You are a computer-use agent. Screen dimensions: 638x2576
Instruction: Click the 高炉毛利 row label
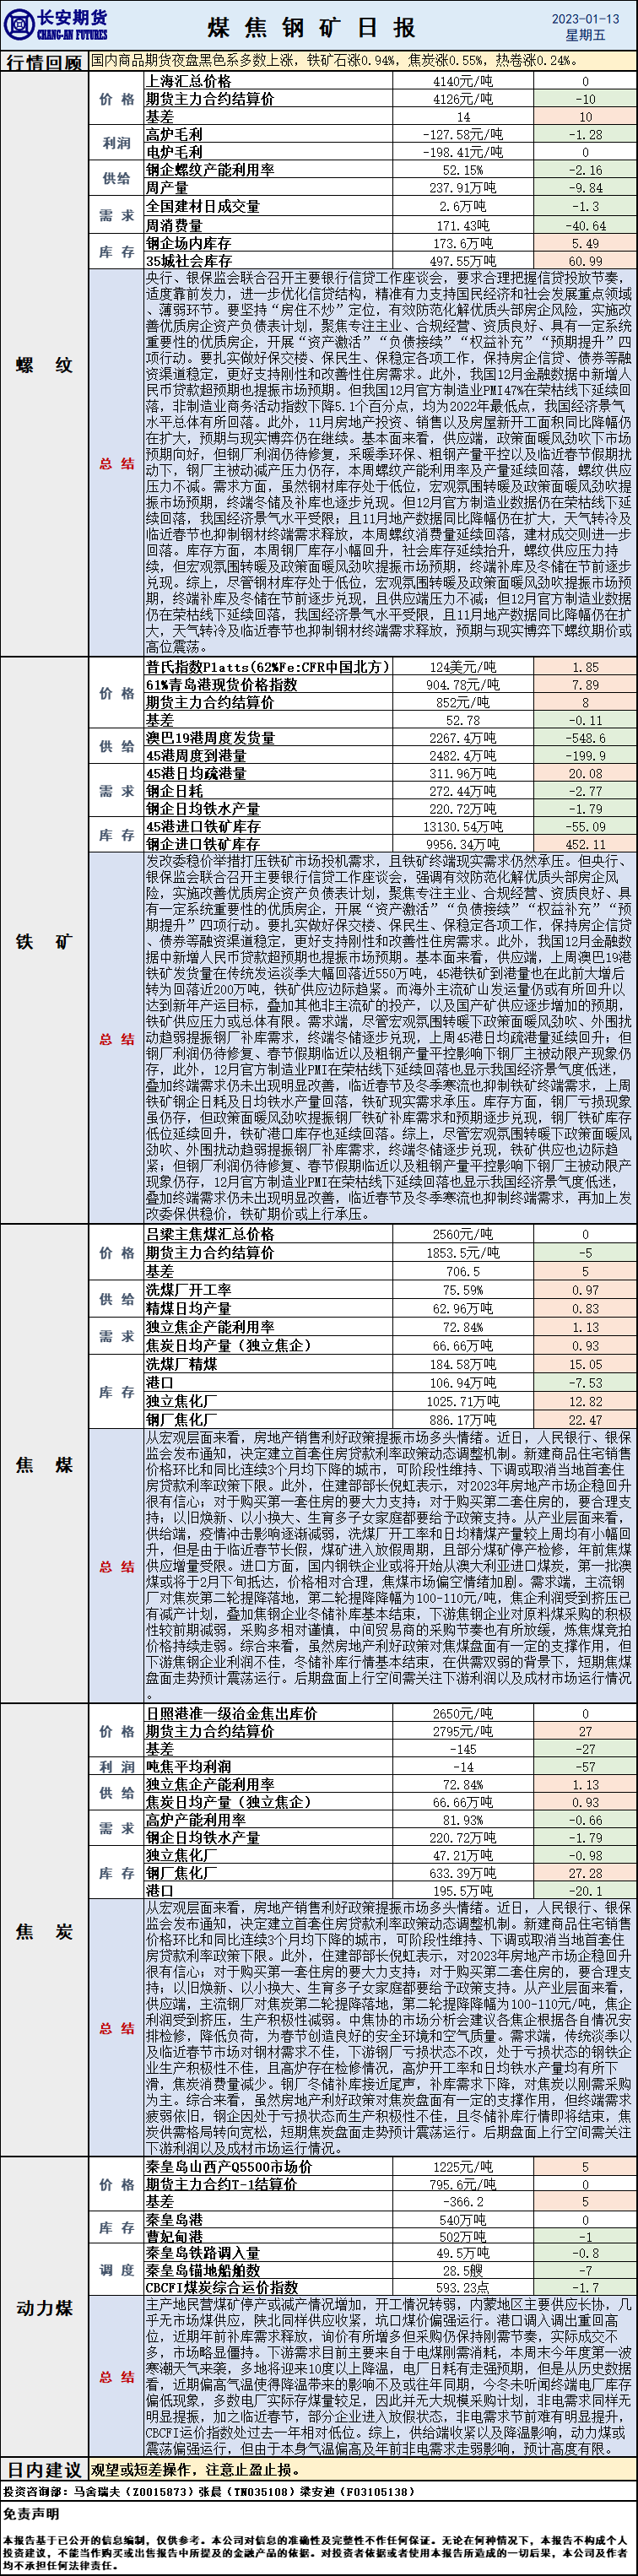tap(174, 134)
